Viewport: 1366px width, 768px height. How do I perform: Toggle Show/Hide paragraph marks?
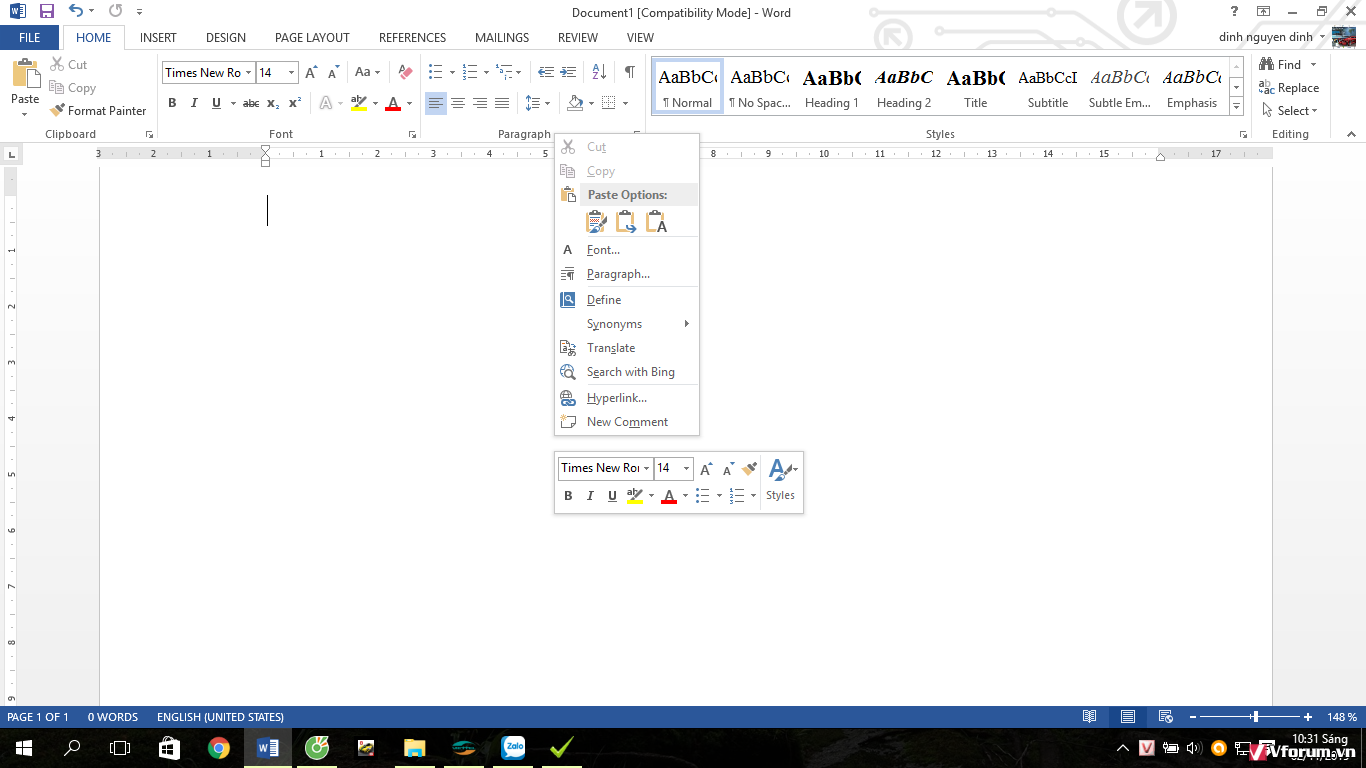tap(629, 72)
